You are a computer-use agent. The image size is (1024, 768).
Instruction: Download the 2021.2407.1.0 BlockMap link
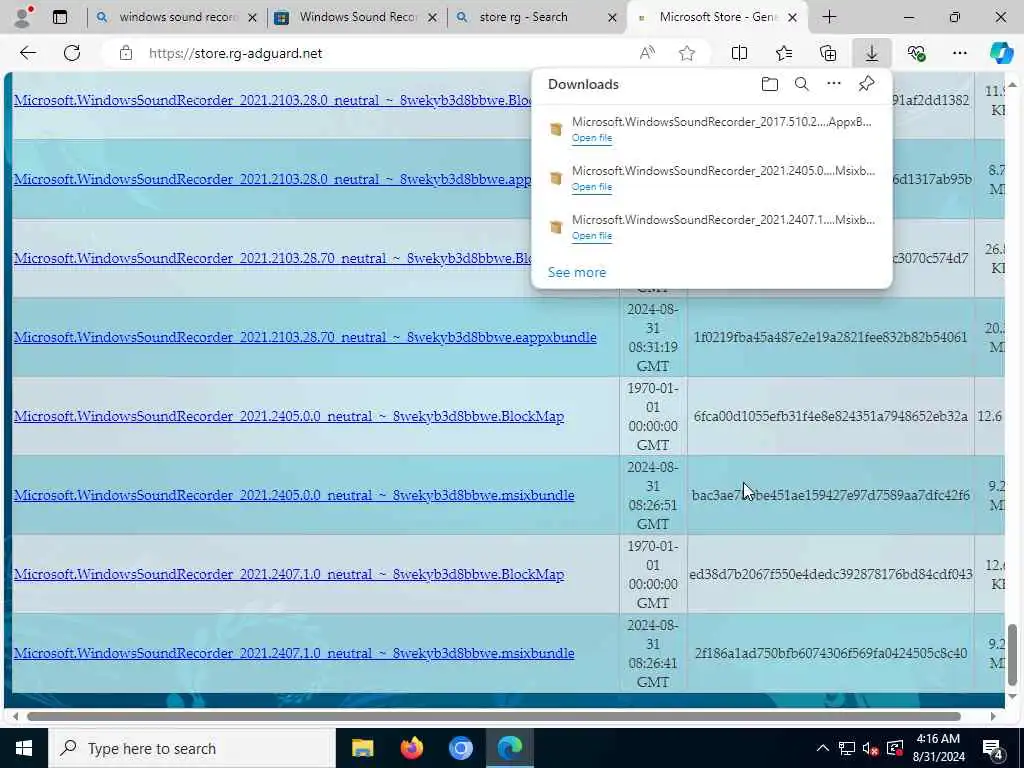point(289,574)
